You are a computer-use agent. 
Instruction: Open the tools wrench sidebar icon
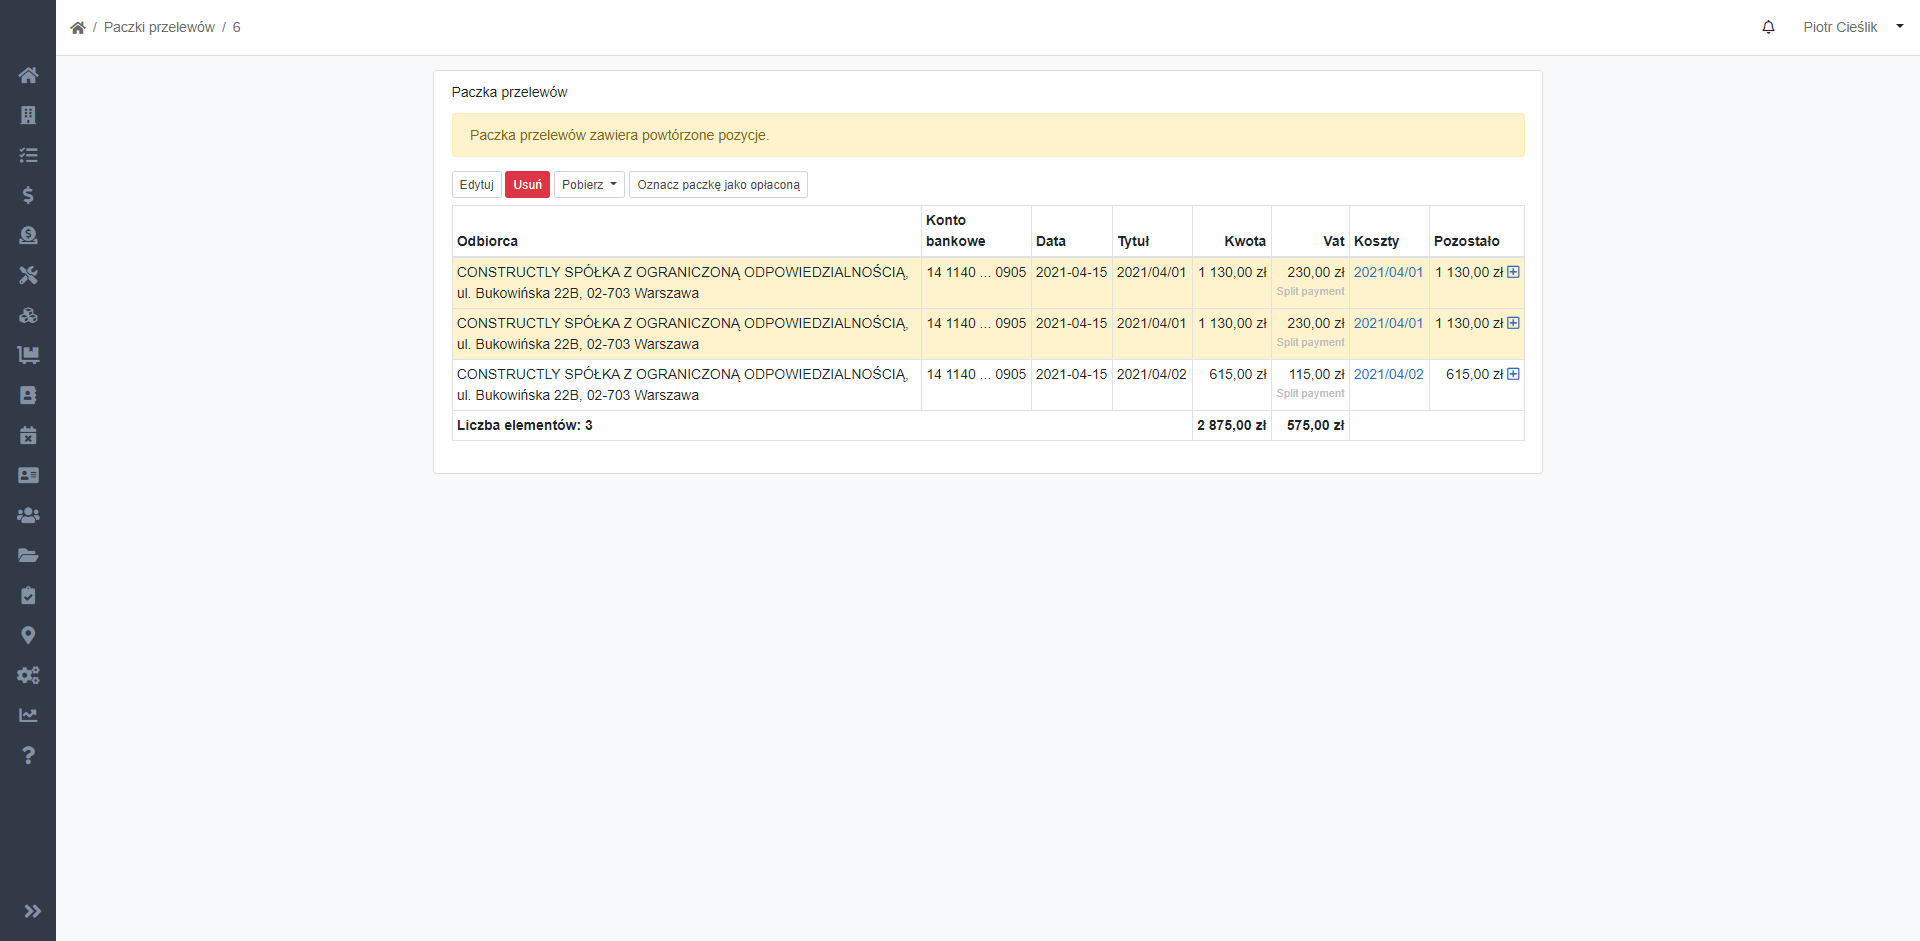point(28,275)
